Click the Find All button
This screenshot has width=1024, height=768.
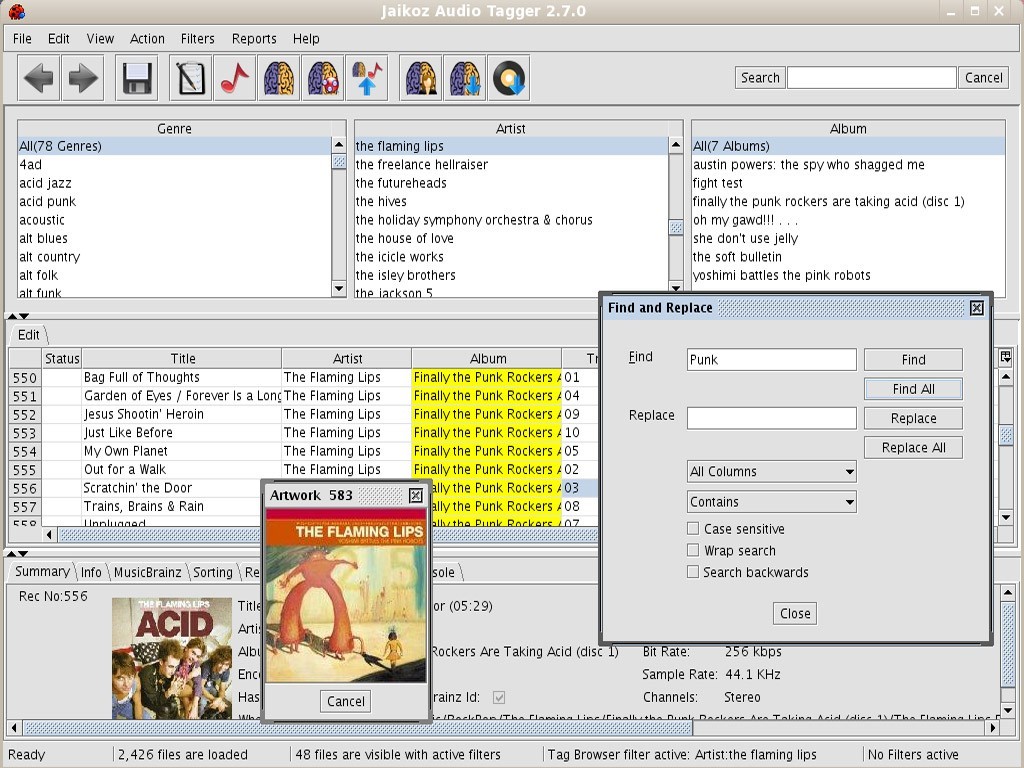913,389
